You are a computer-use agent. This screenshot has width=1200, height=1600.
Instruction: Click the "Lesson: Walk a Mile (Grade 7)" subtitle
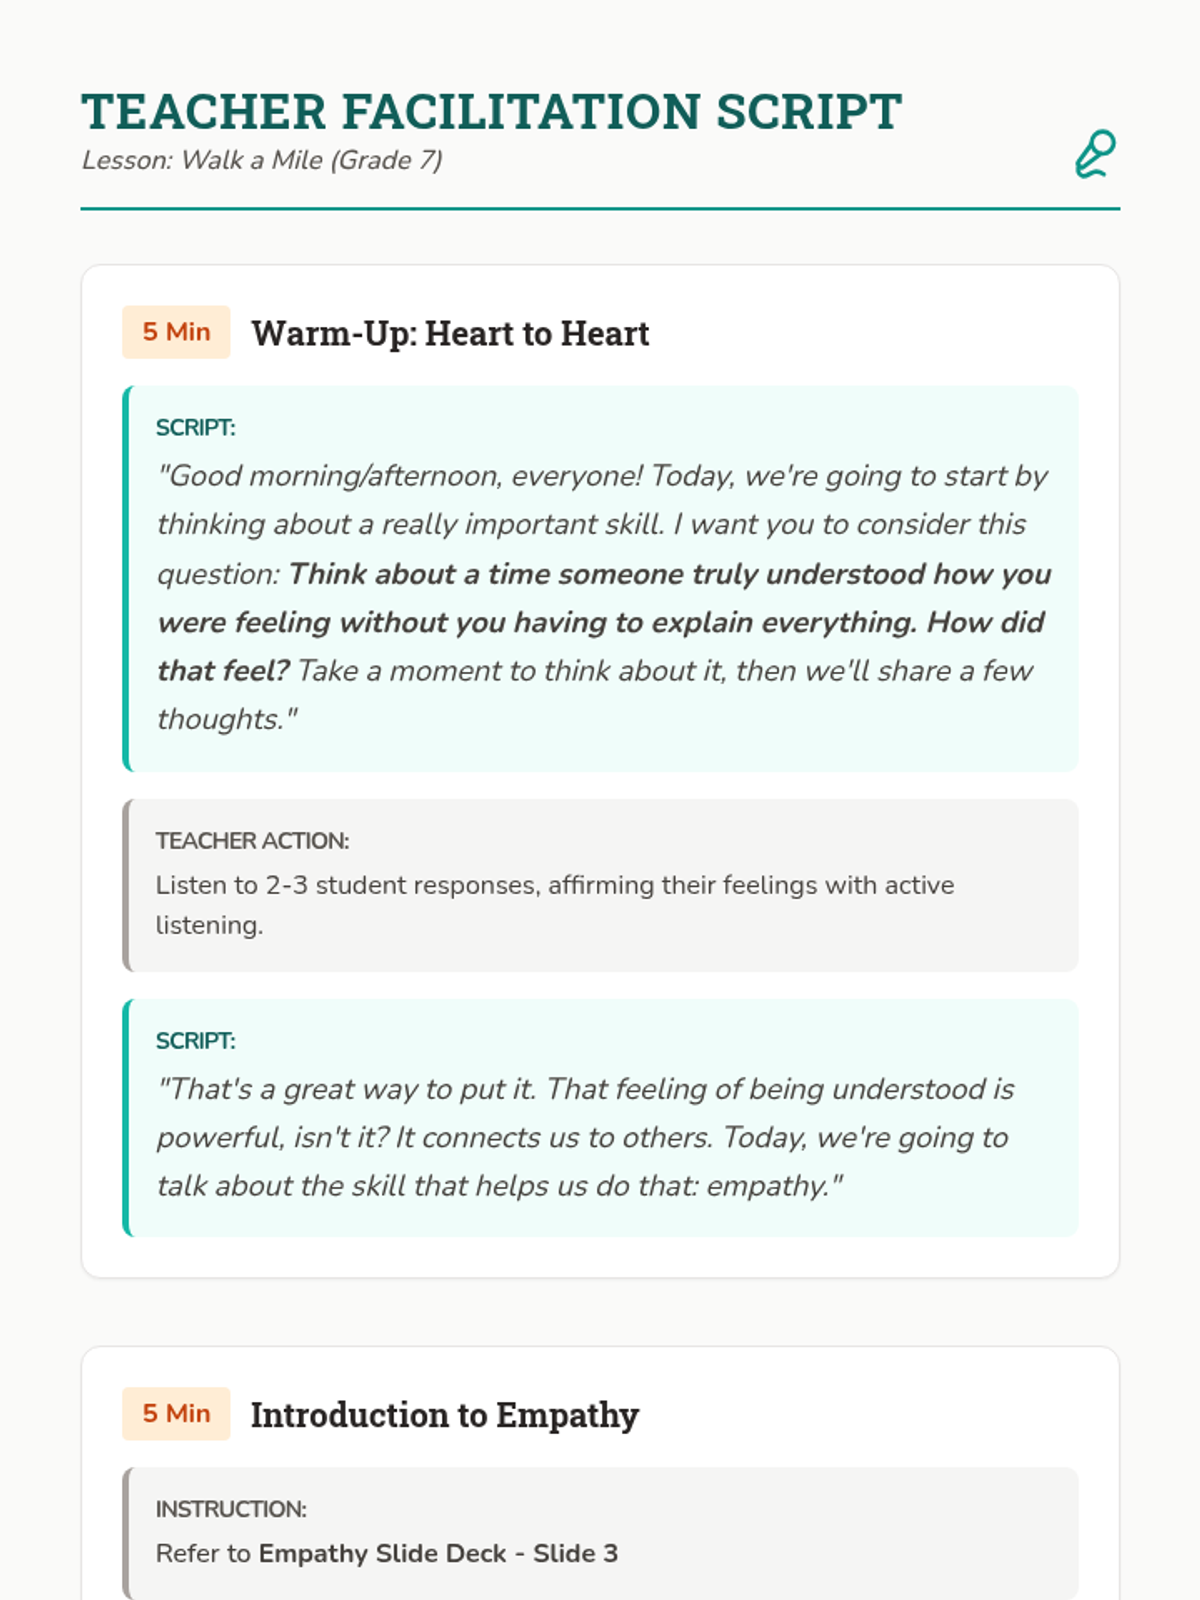pos(262,160)
